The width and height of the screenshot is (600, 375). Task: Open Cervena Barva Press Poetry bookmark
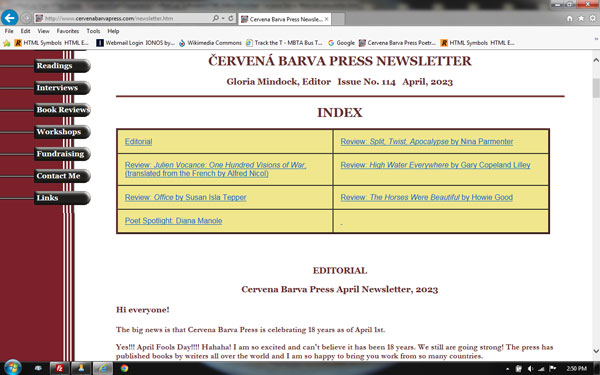point(397,43)
